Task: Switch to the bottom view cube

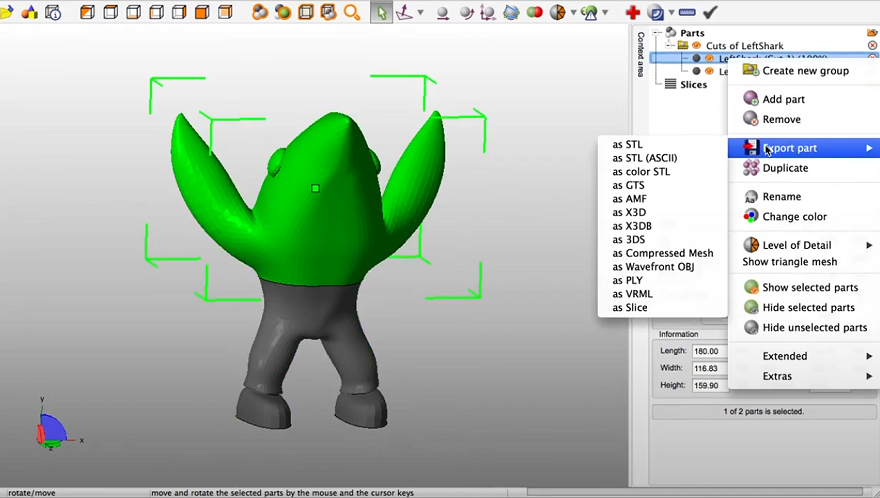Action: pyautogui.click(x=134, y=12)
